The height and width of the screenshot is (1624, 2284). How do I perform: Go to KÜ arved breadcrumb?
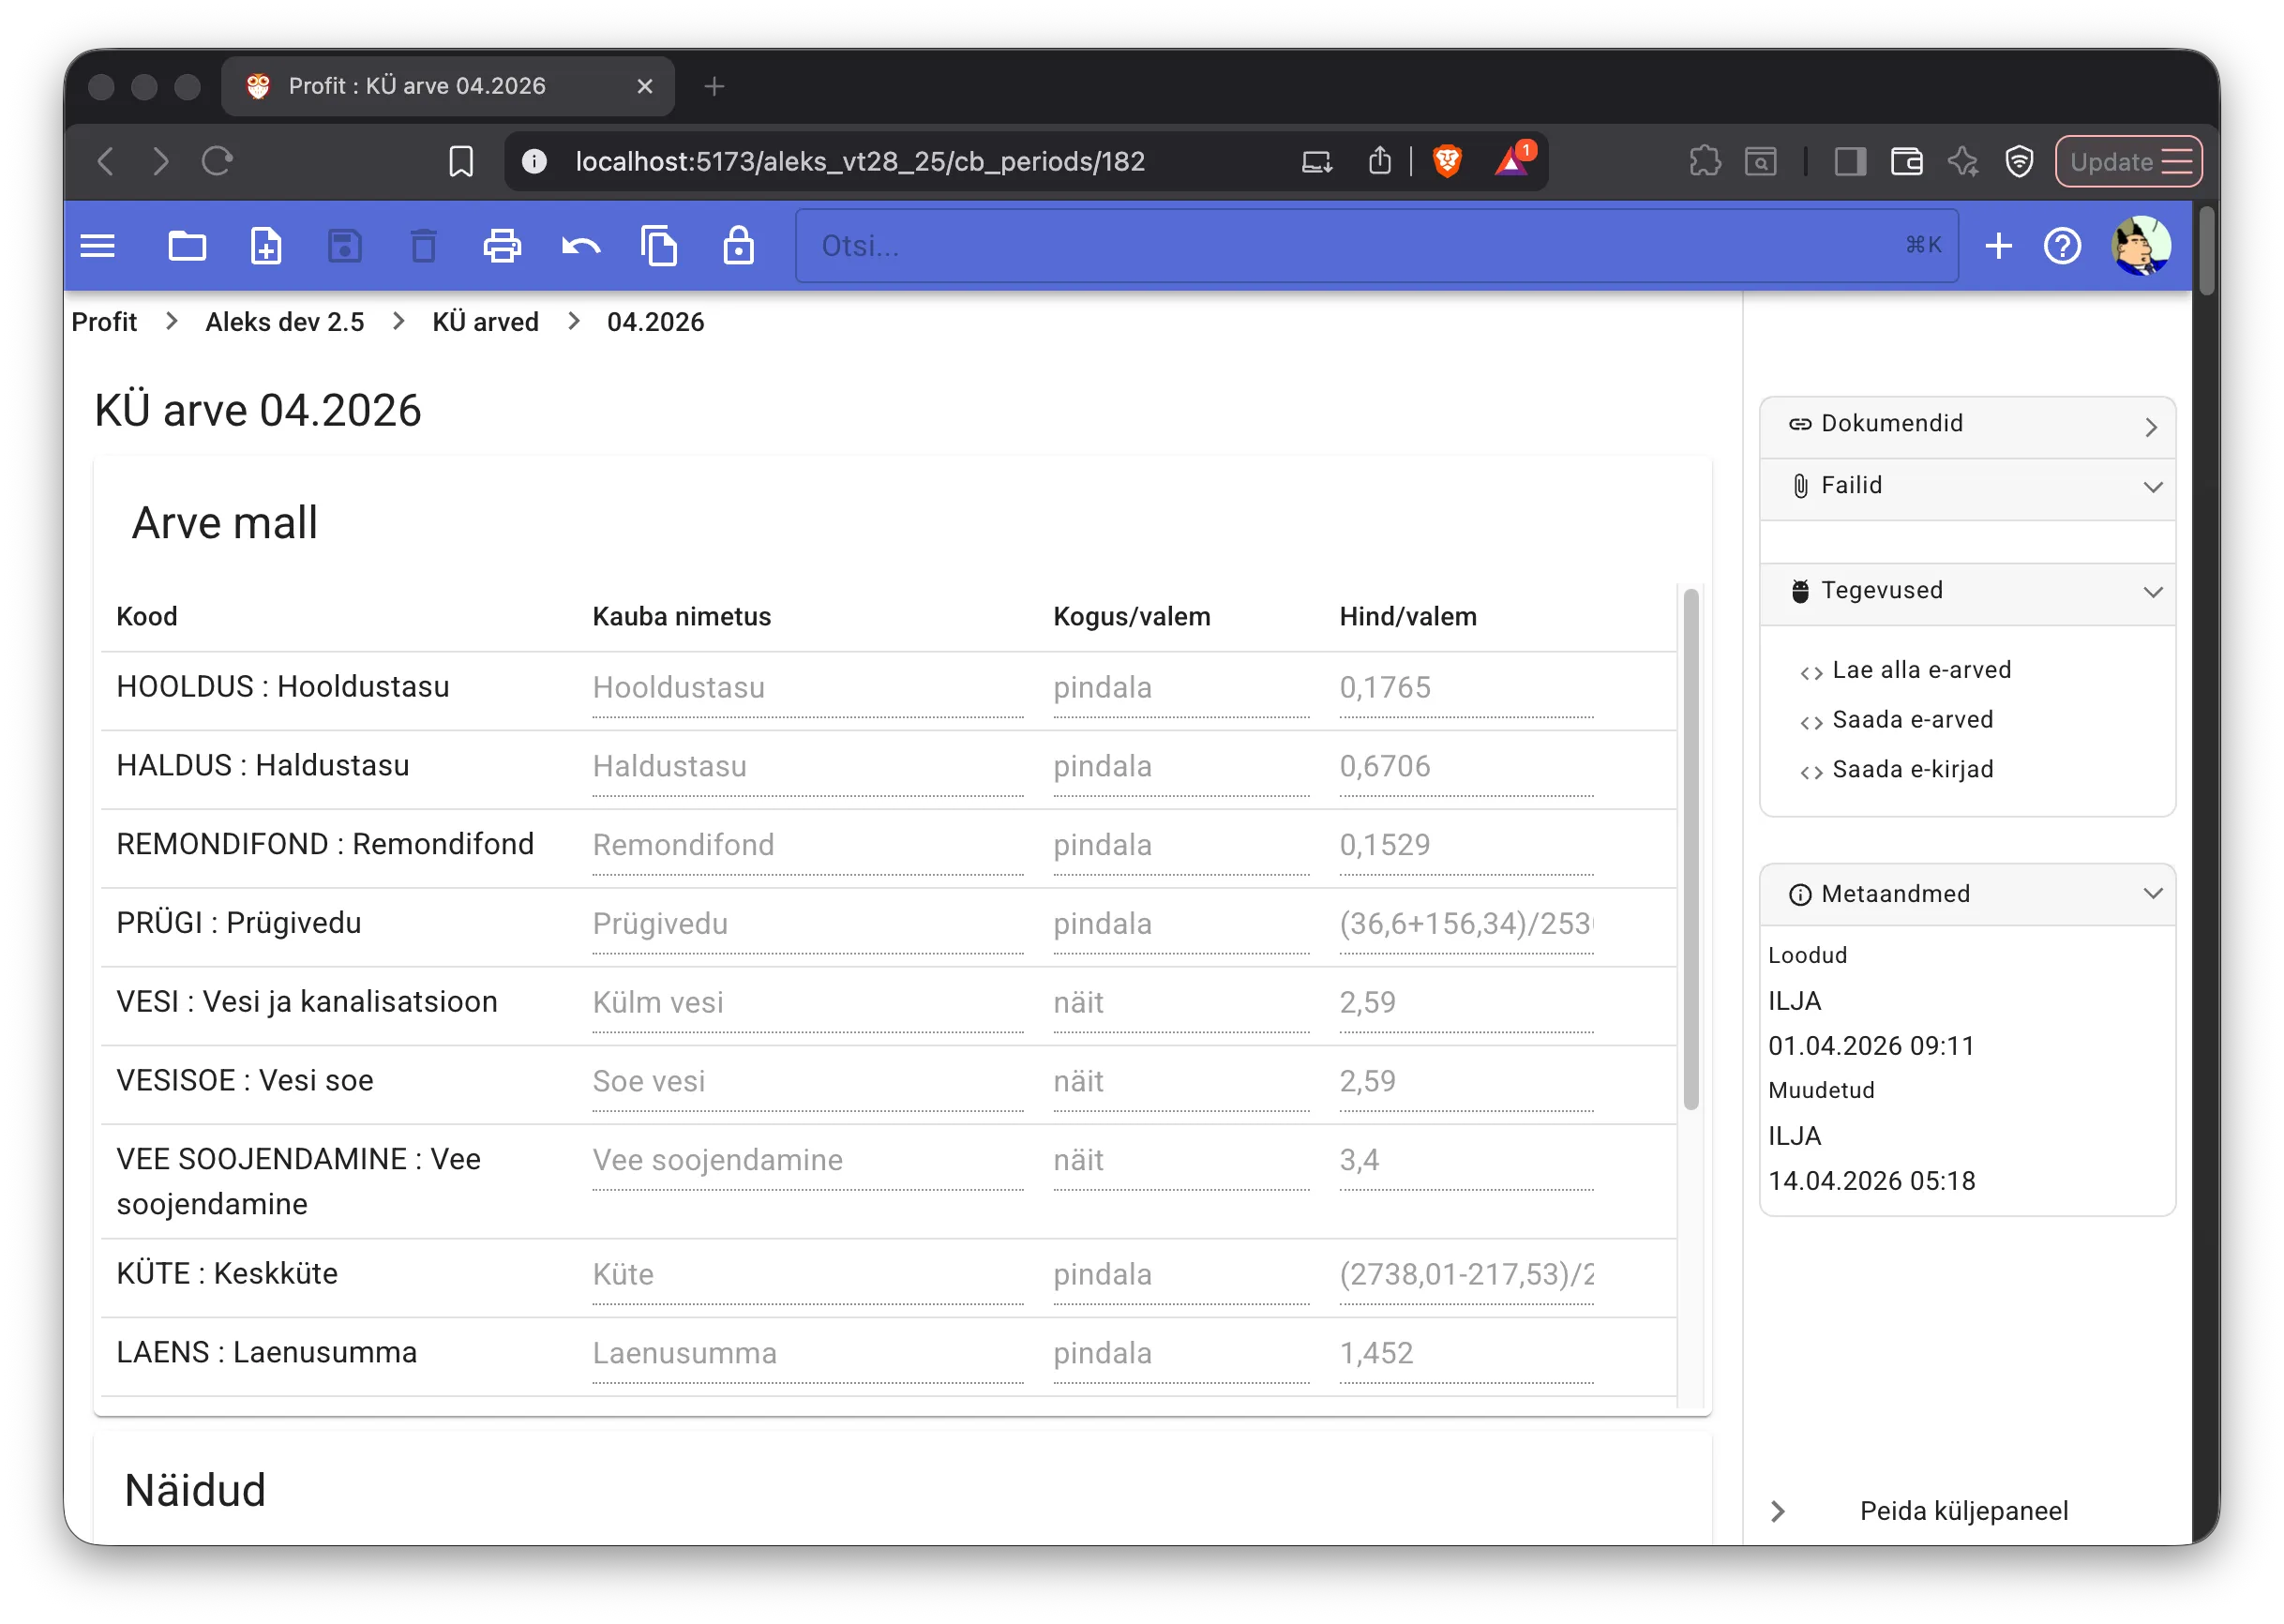pos(485,322)
